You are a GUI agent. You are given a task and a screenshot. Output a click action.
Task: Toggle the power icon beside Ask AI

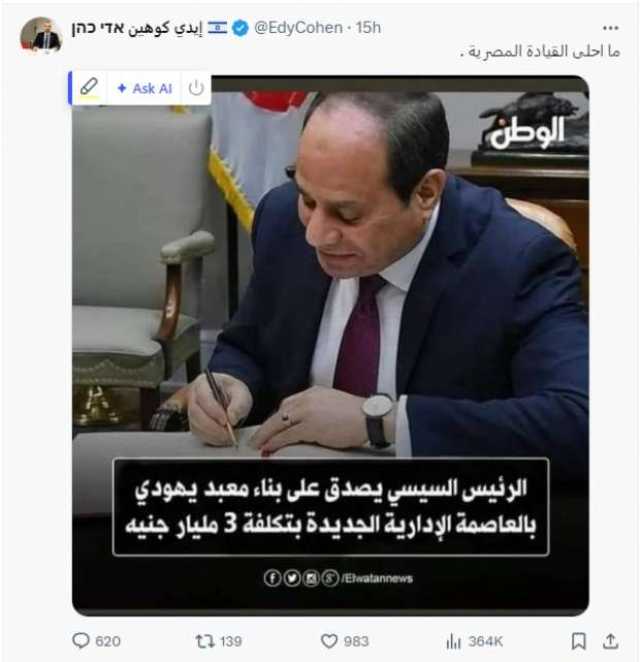(196, 88)
